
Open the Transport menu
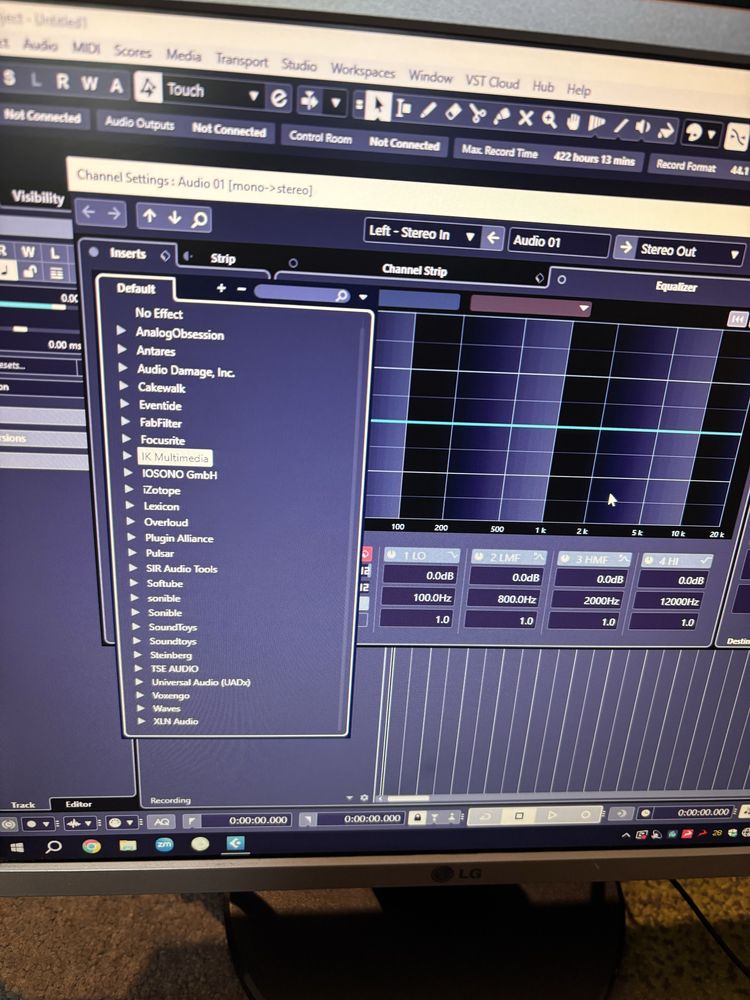[241, 61]
